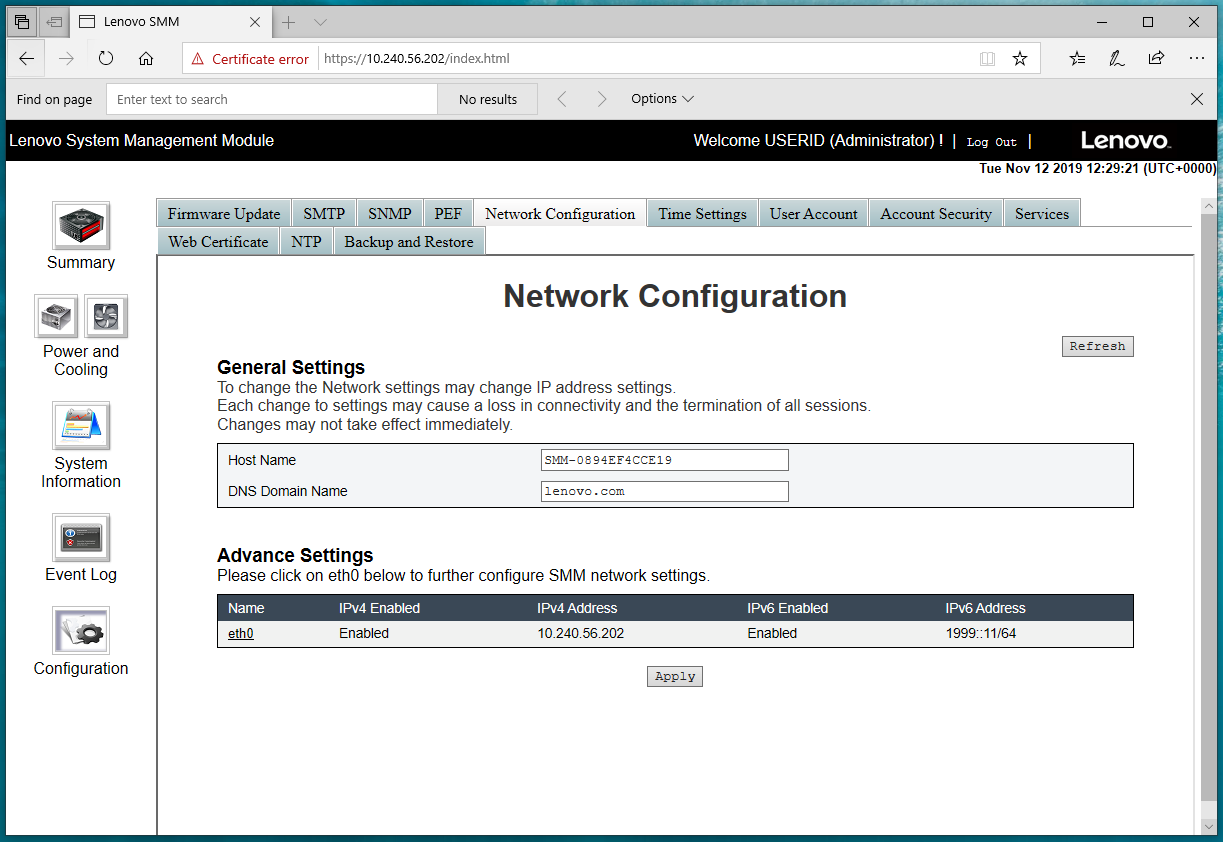
Task: Open browser Settings and more menu
Action: coord(1196,59)
